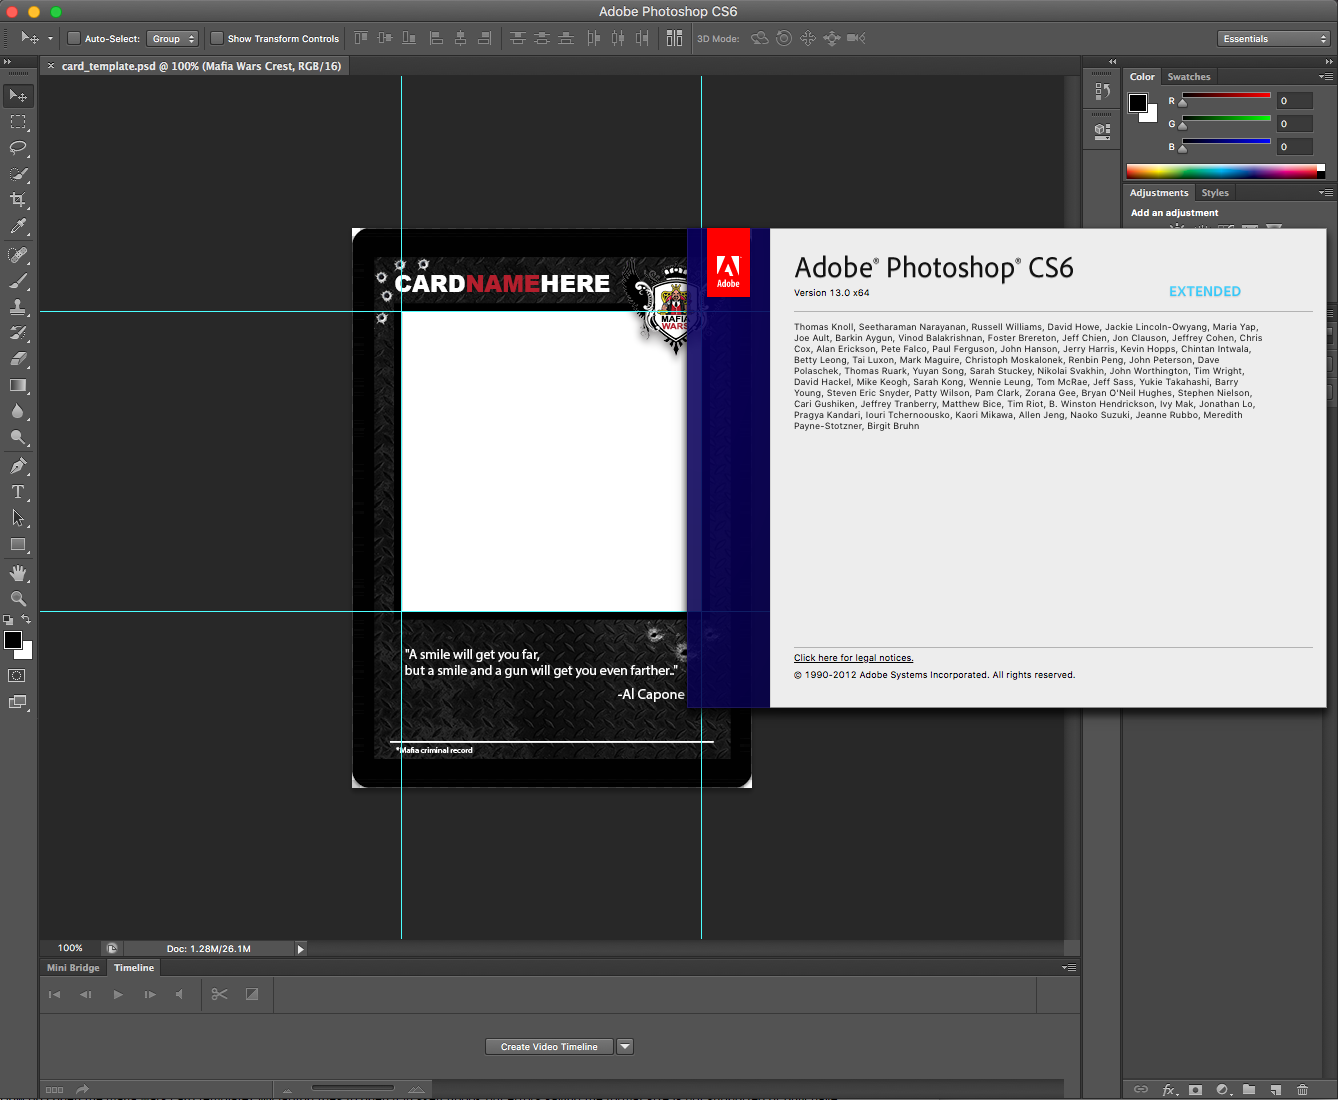The image size is (1338, 1100).
Task: Collapse the right panels to icons
Action: [x=1328, y=62]
